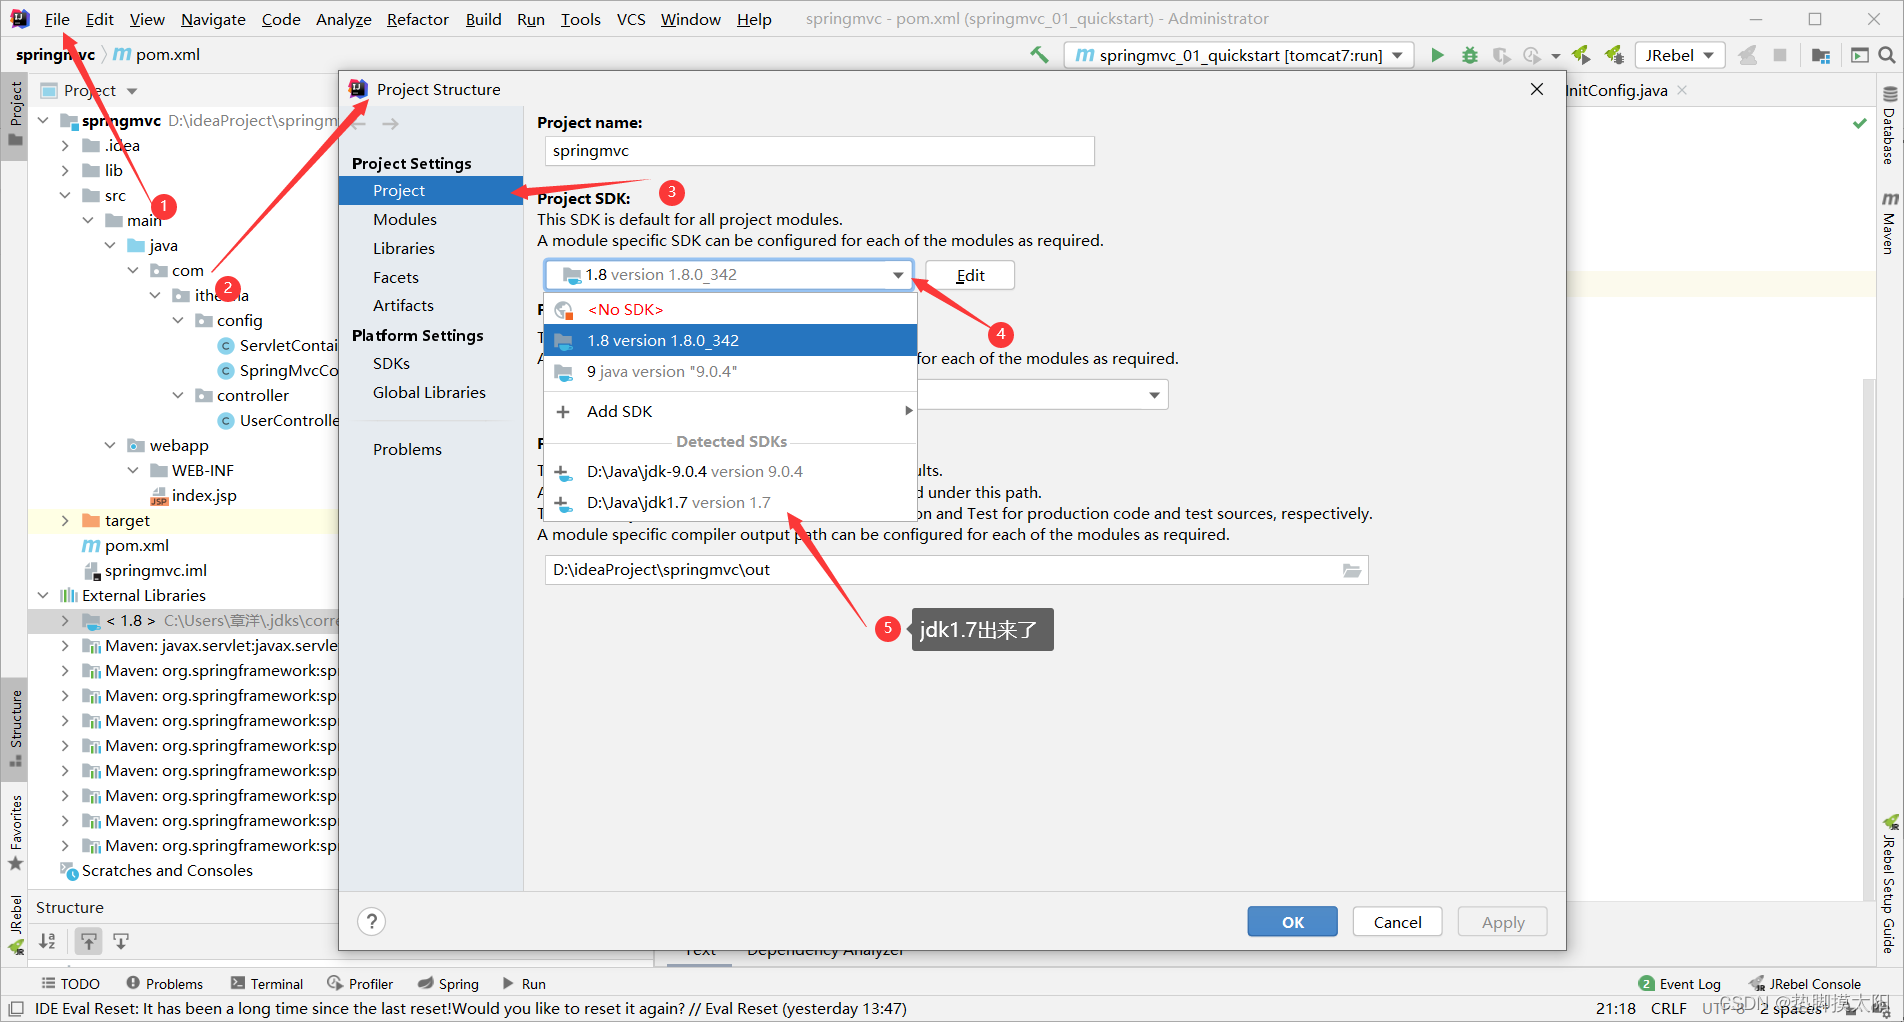
Task: Open the Profiler tool window
Action: tap(360, 984)
